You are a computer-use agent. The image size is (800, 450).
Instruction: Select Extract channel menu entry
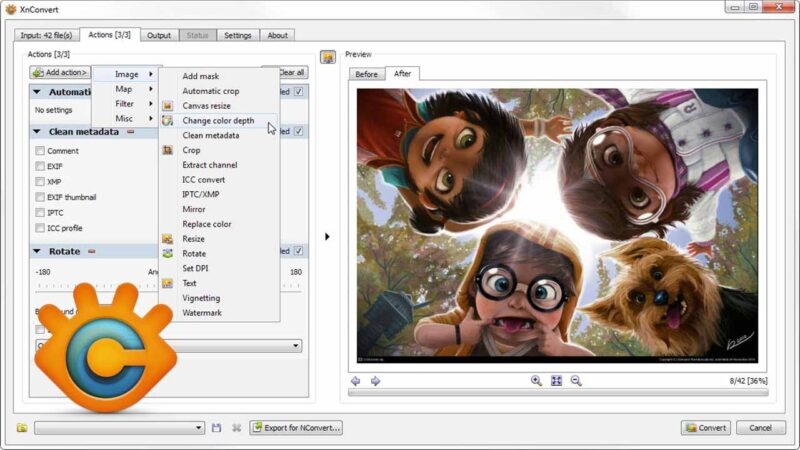(210, 165)
